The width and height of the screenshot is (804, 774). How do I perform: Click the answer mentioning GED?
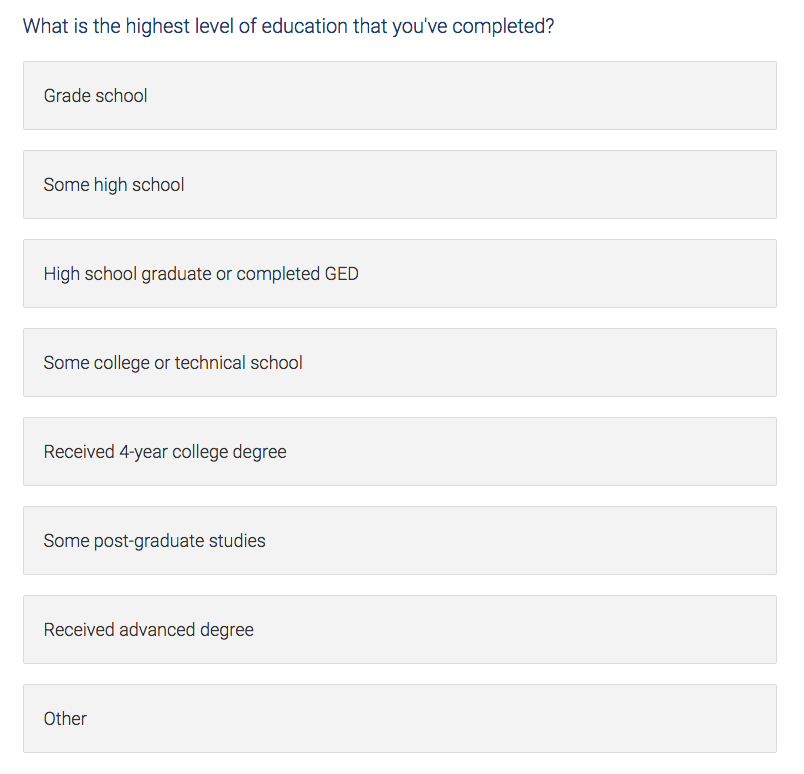click(400, 274)
